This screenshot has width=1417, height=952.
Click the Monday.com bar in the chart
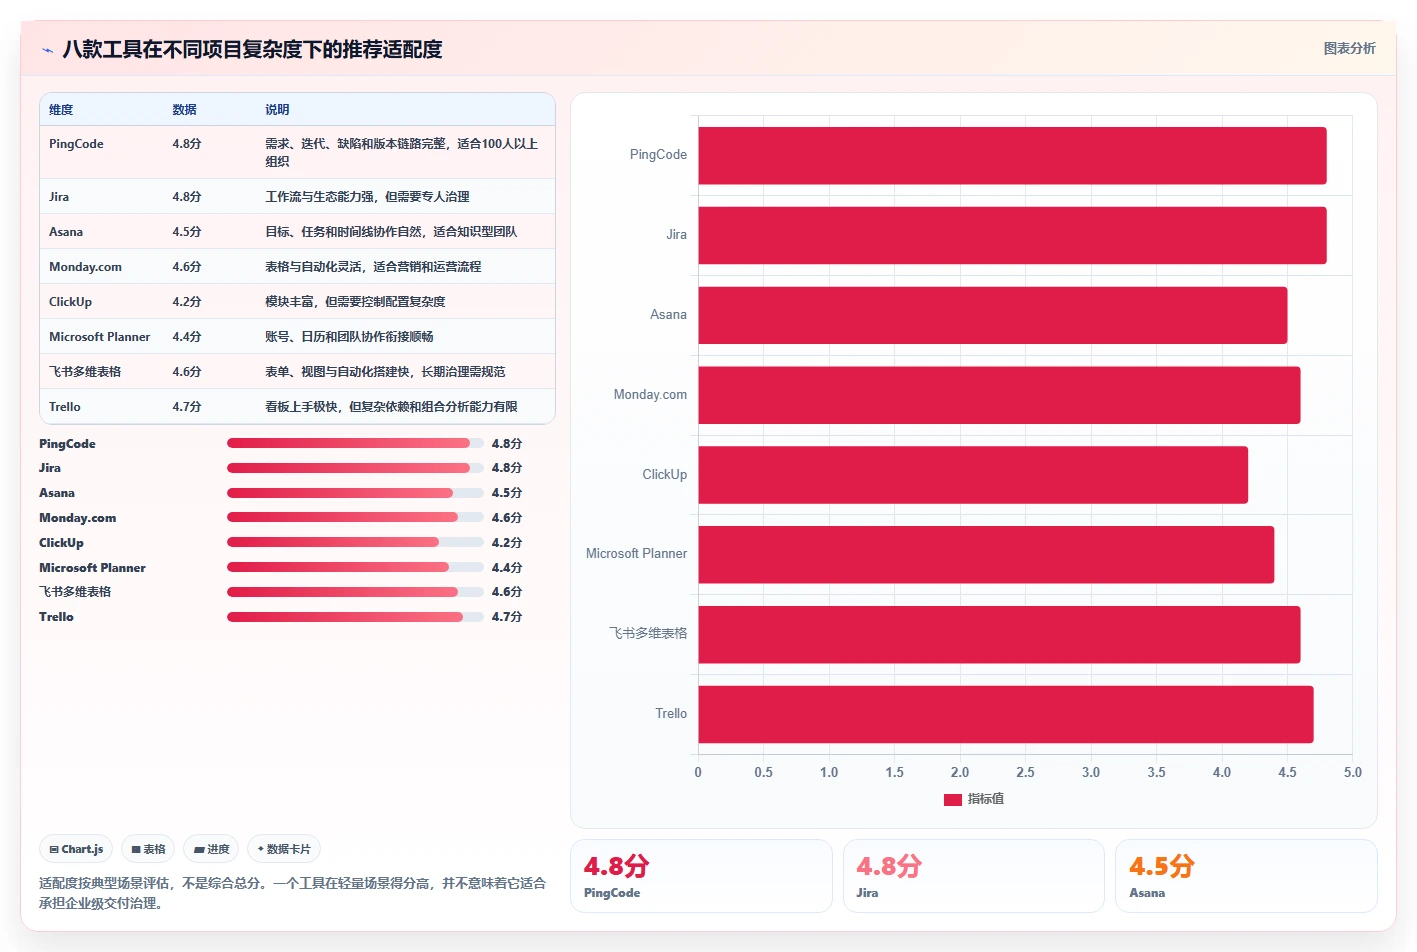point(999,395)
